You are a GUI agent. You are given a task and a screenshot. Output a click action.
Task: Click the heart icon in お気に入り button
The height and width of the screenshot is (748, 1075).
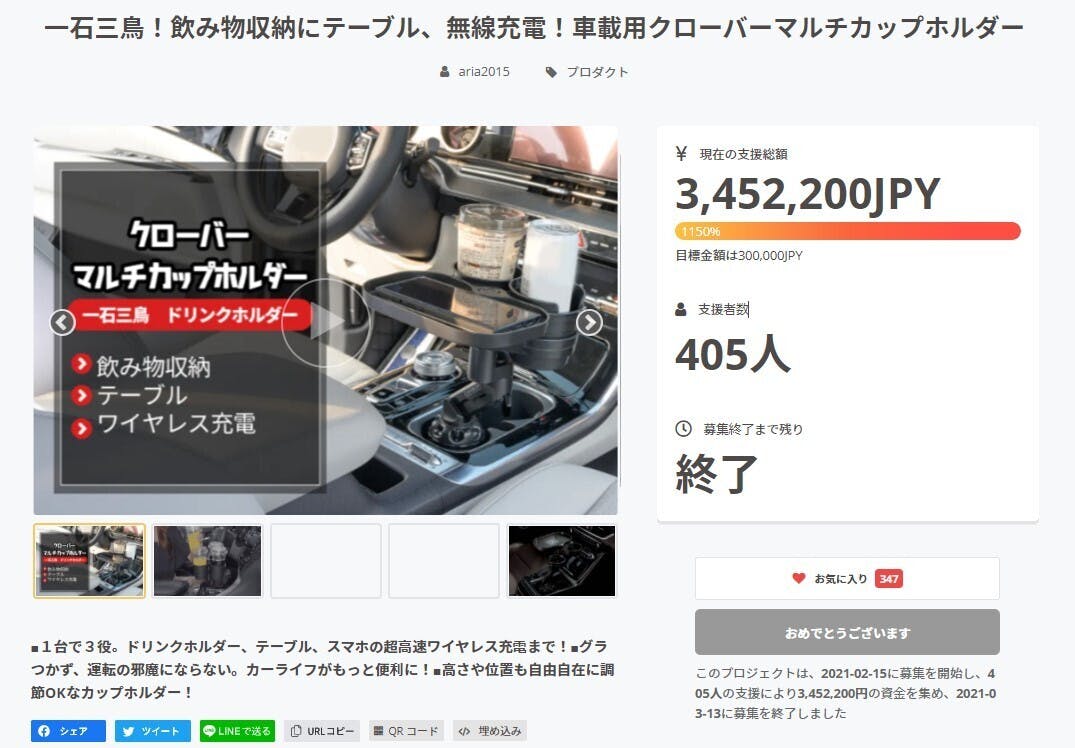(x=799, y=578)
